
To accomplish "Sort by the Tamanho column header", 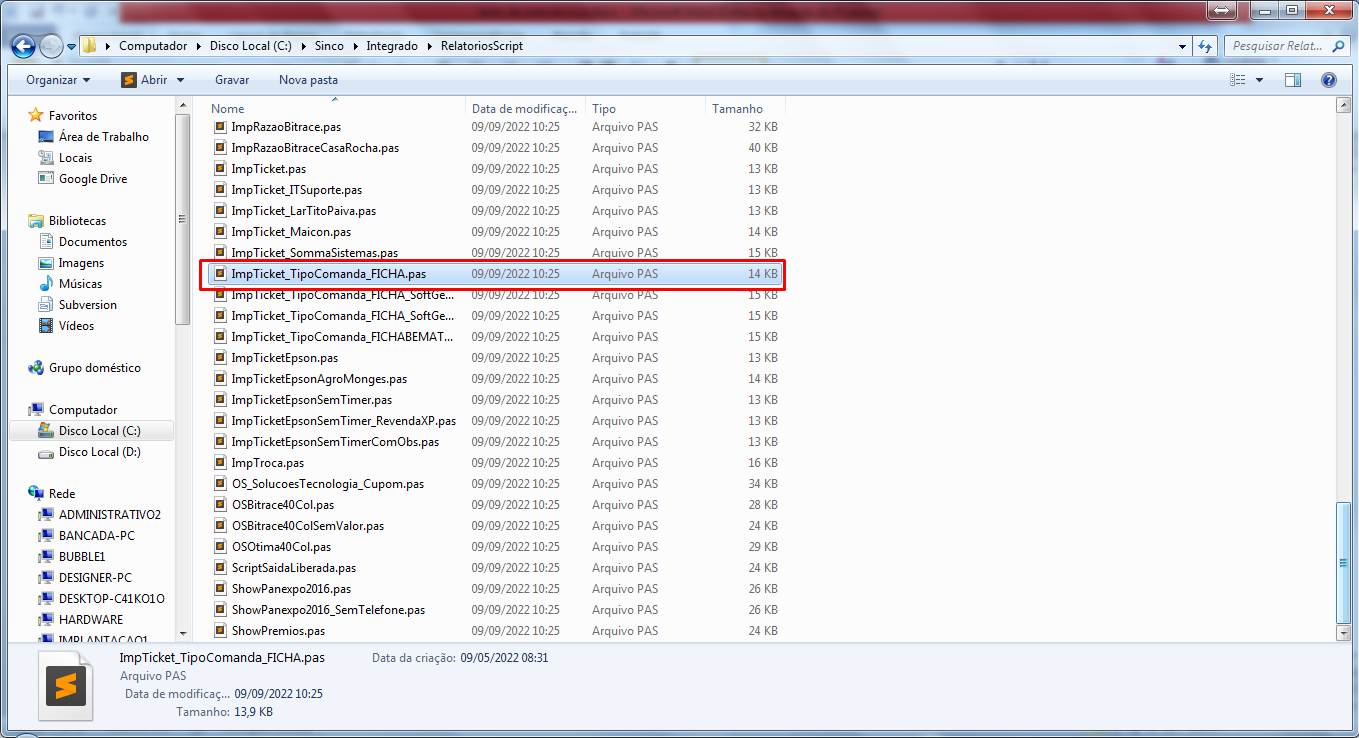I will click(740, 108).
